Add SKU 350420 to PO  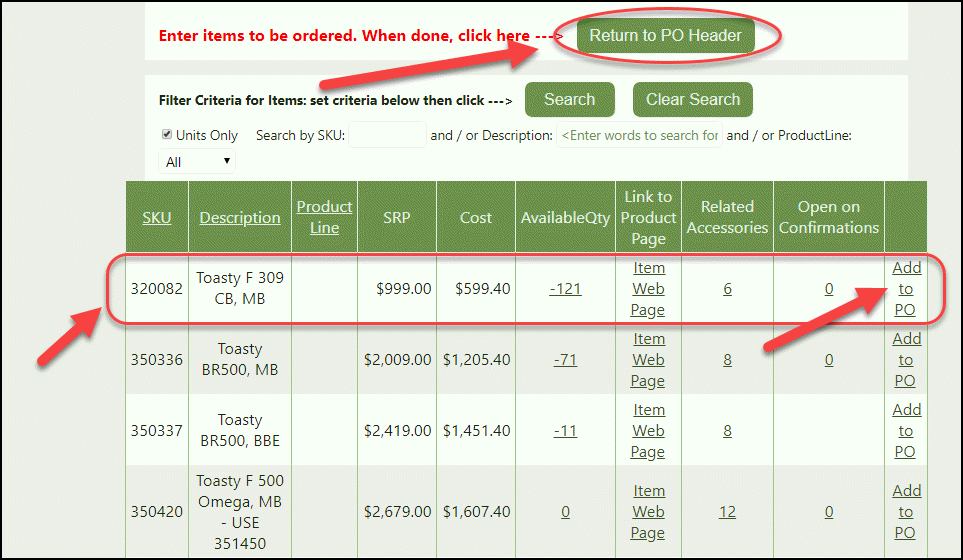coord(906,512)
